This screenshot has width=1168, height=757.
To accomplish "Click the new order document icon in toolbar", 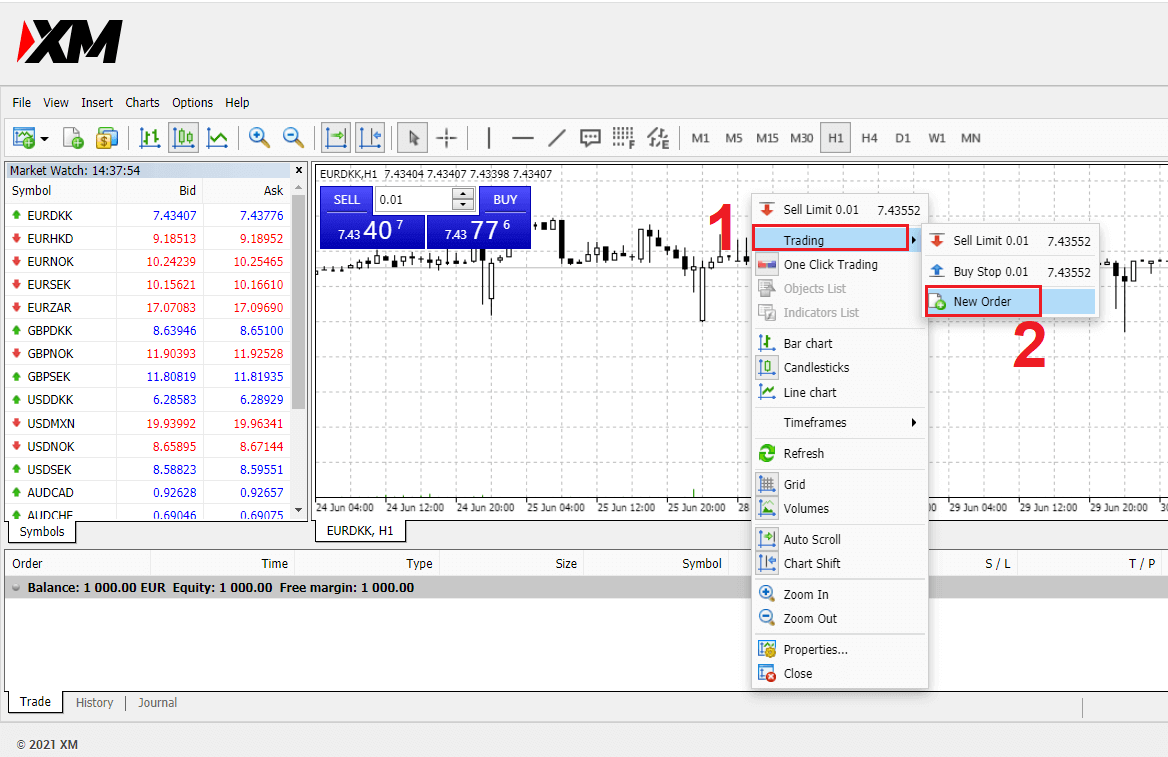I will [x=73, y=138].
